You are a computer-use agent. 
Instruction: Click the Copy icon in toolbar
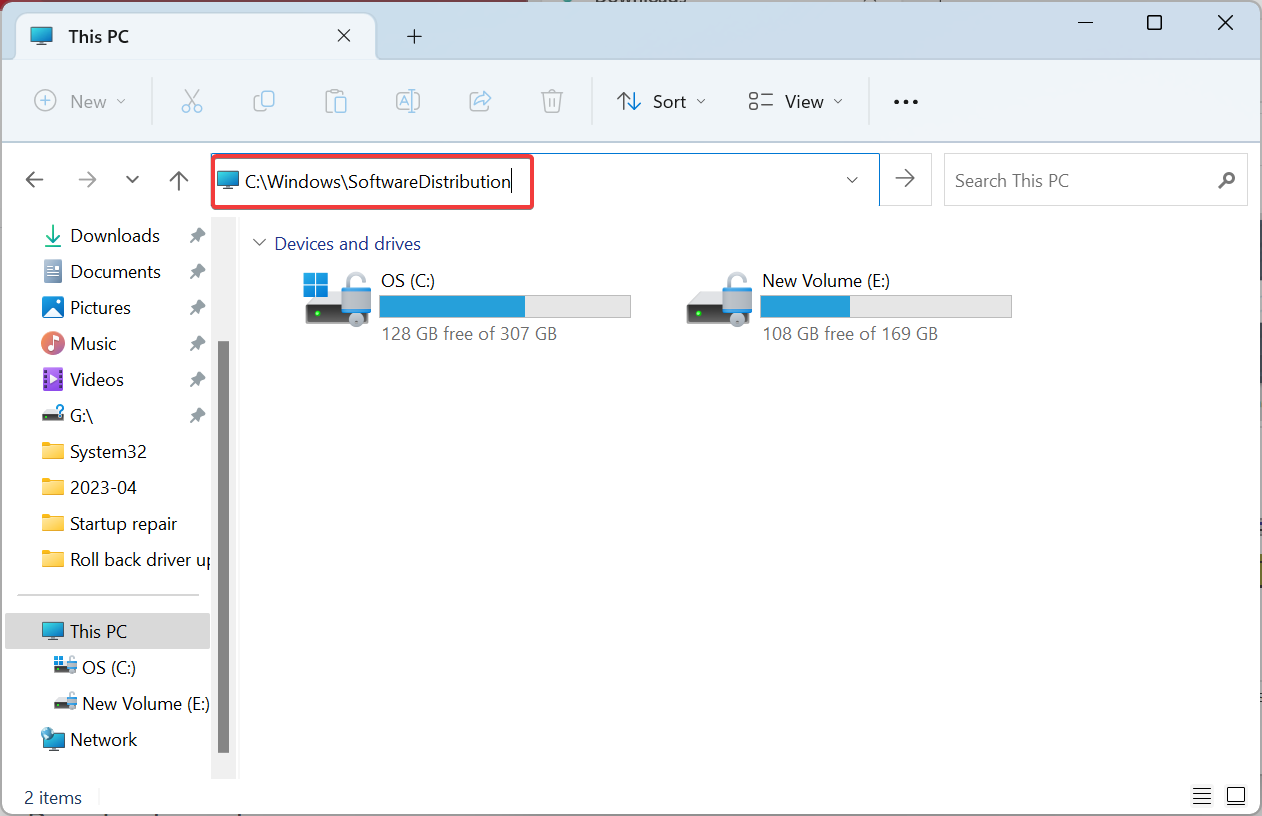point(264,101)
